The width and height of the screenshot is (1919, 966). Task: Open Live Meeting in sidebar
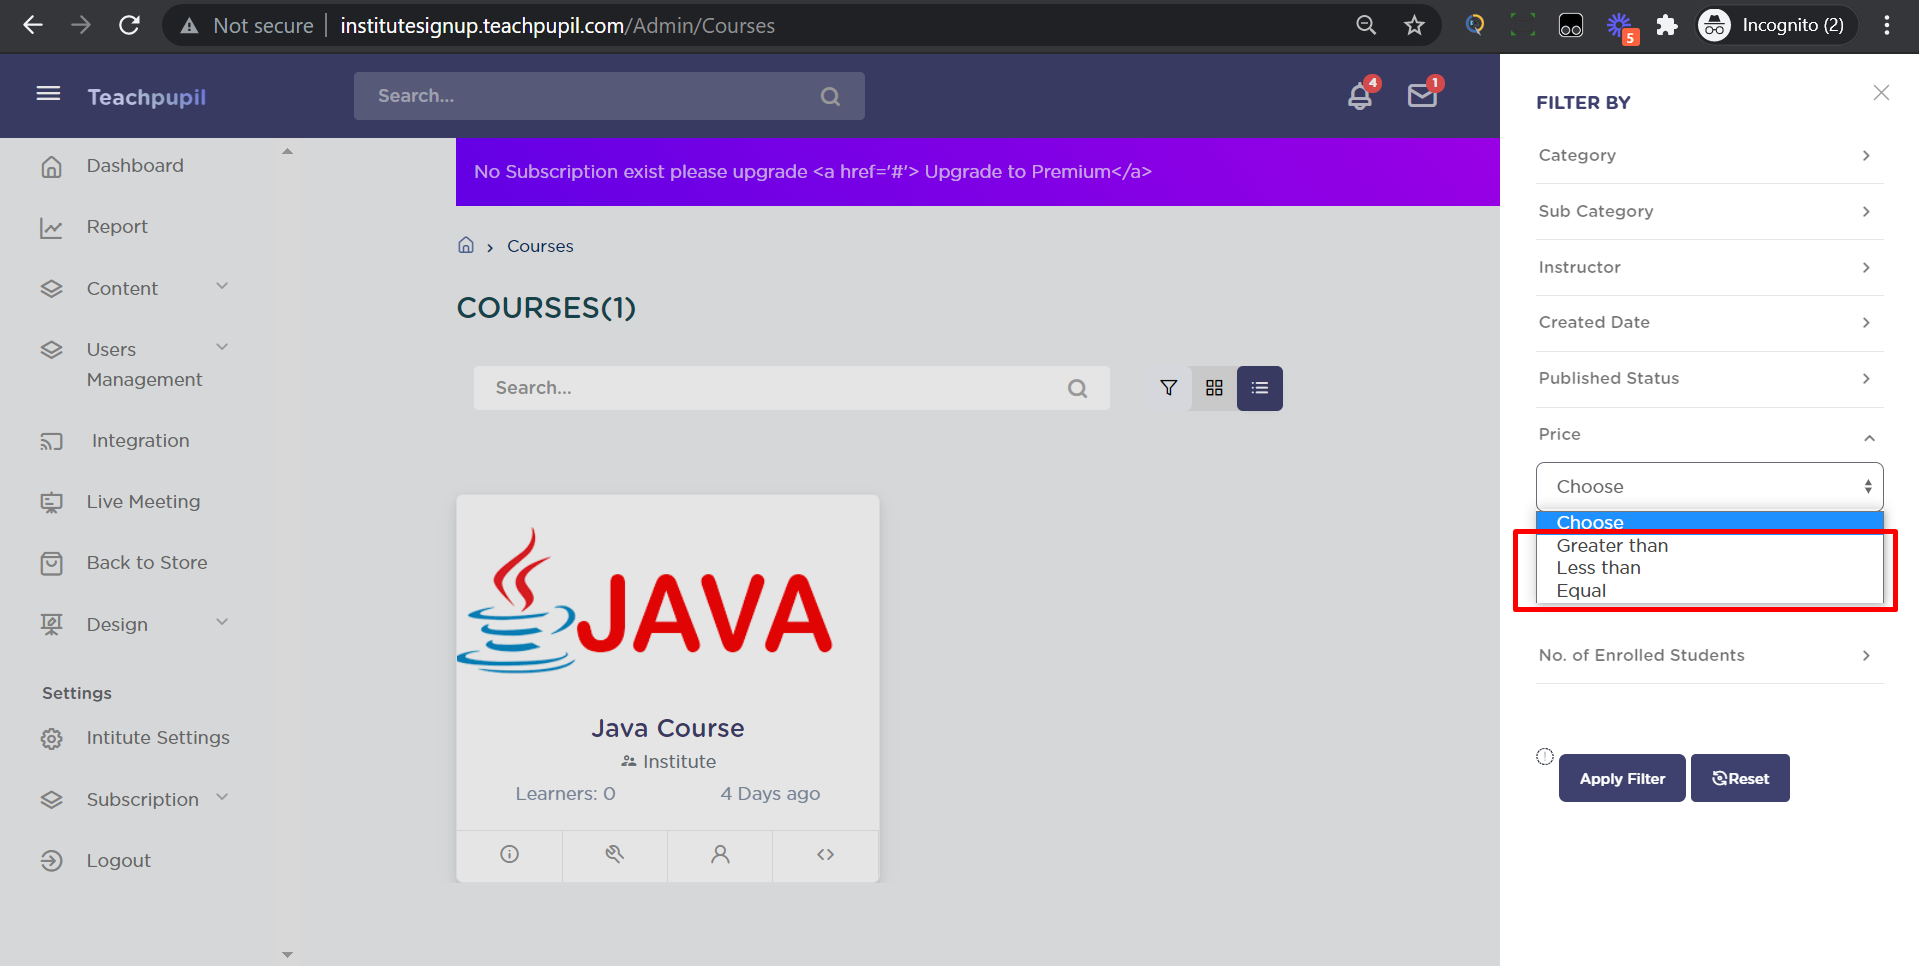tap(143, 502)
